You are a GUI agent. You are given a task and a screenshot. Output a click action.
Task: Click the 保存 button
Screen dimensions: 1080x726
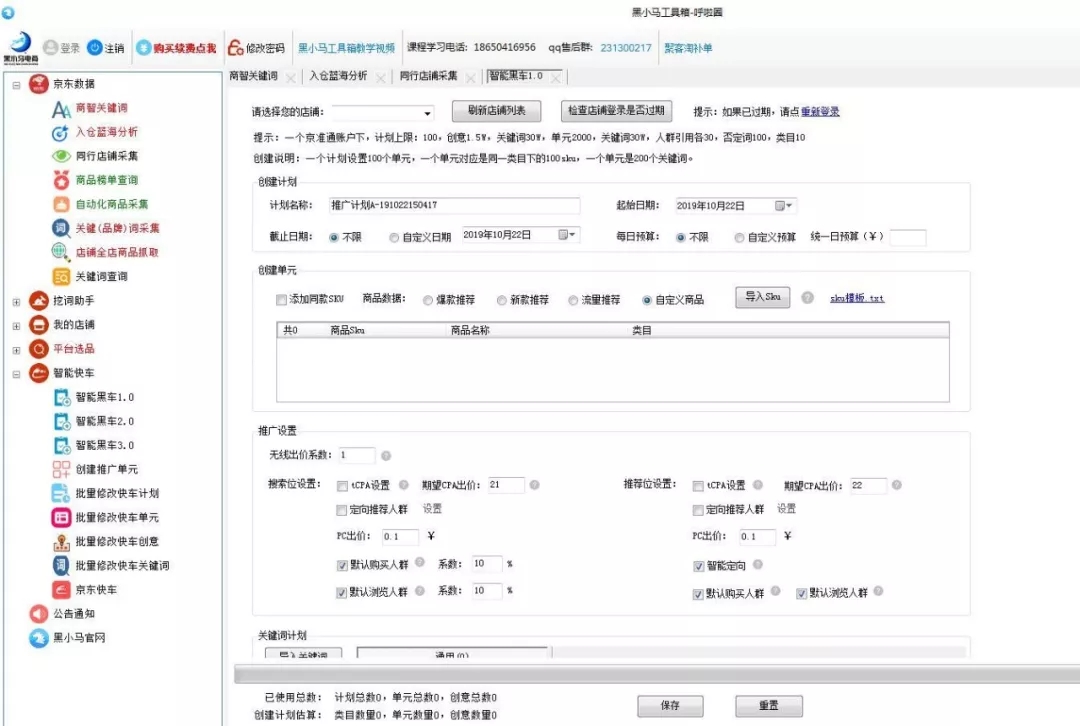click(x=670, y=706)
